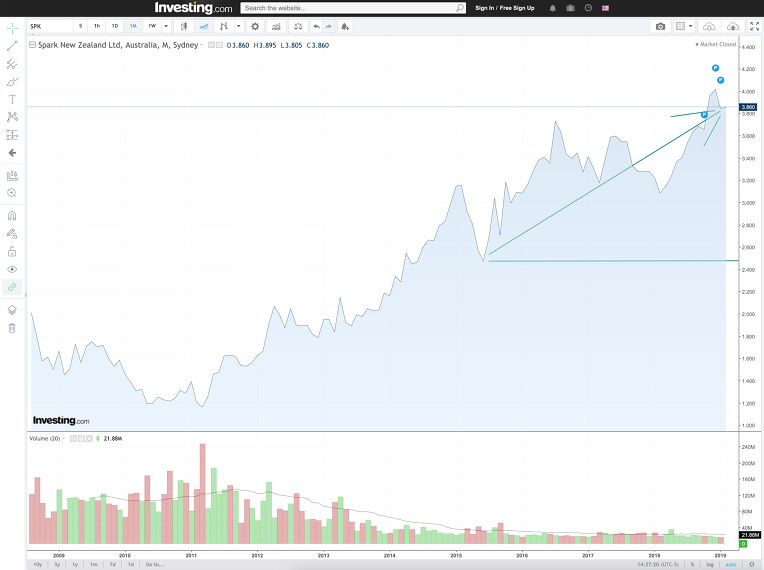
Task: Set chart range to 1m
Action: click(94, 564)
